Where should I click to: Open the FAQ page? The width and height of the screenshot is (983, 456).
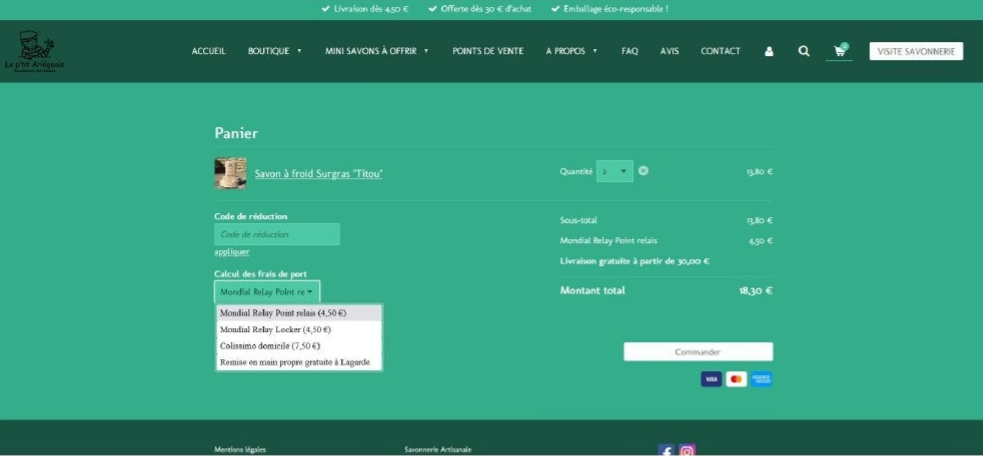[629, 51]
